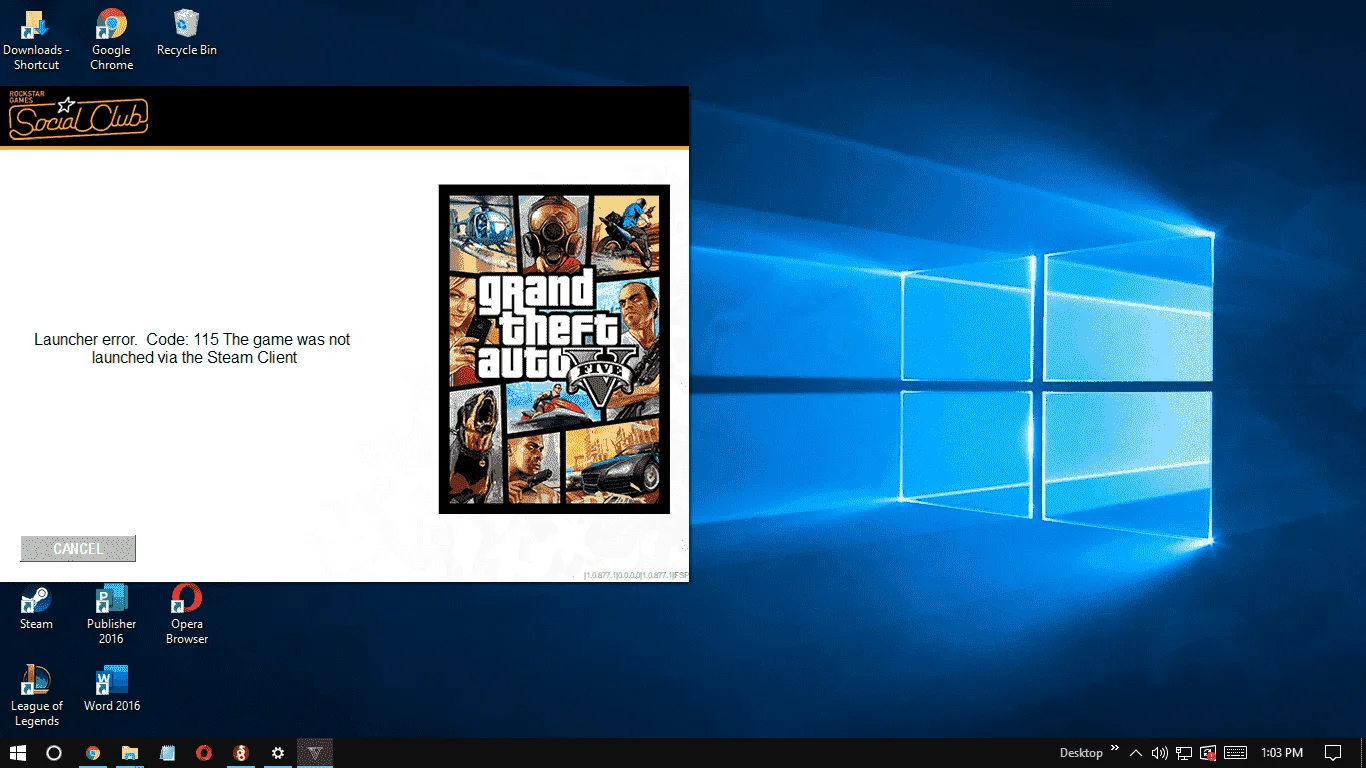Select the Launcher error Code 115 message text
This screenshot has height=768, width=1366.
(x=192, y=348)
